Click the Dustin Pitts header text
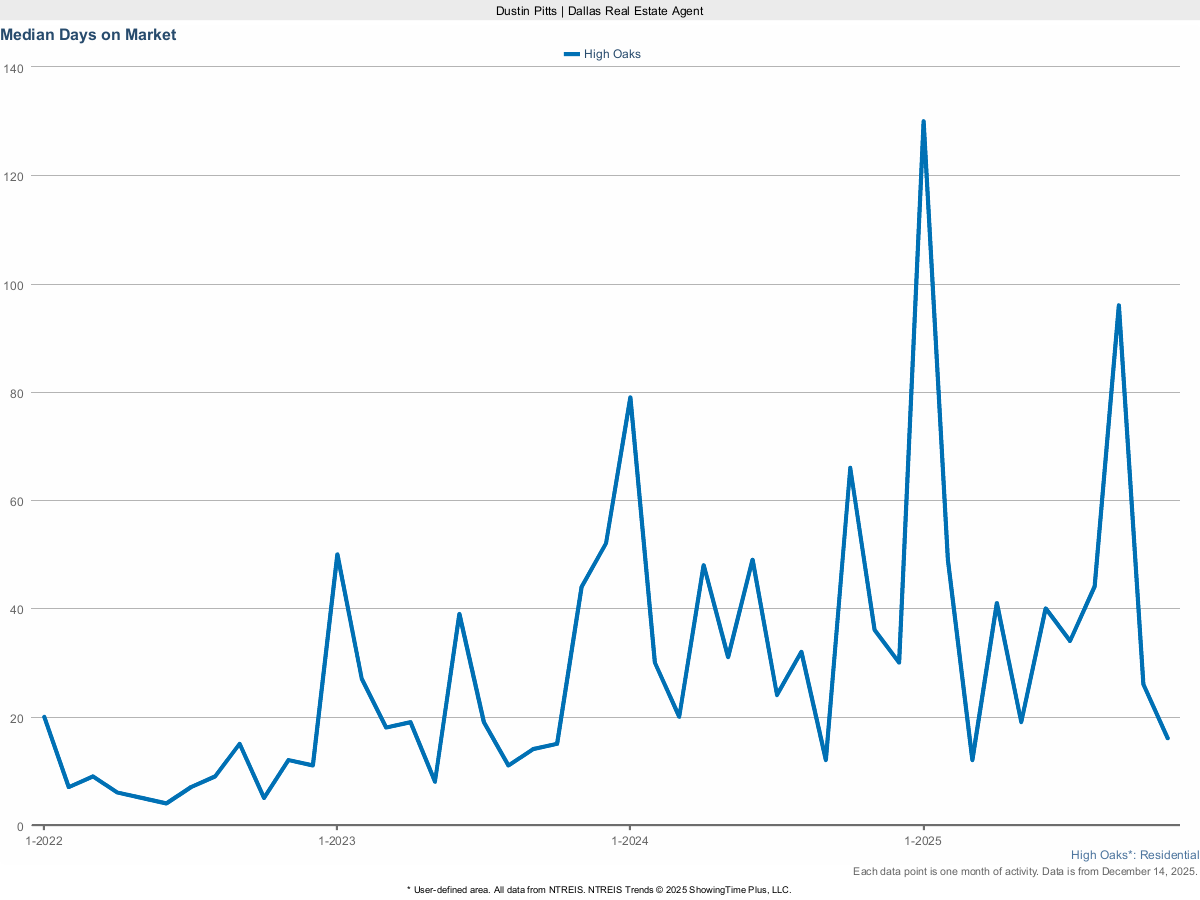The height and width of the screenshot is (900, 1200). pyautogui.click(x=600, y=10)
